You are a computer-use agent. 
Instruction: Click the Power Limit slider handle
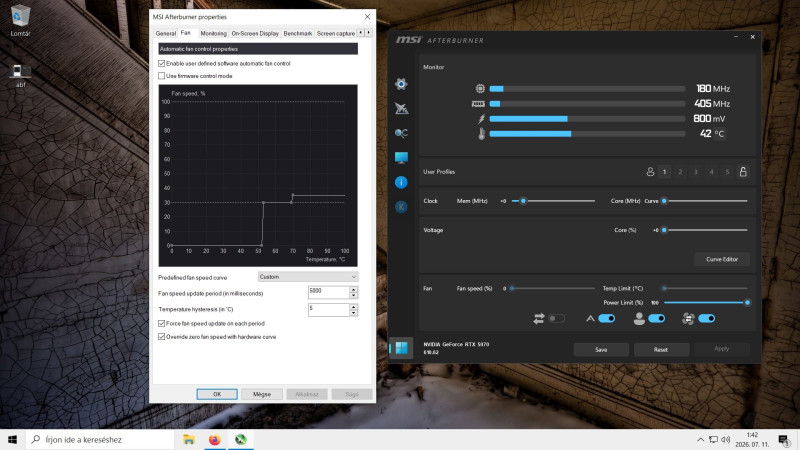point(747,303)
